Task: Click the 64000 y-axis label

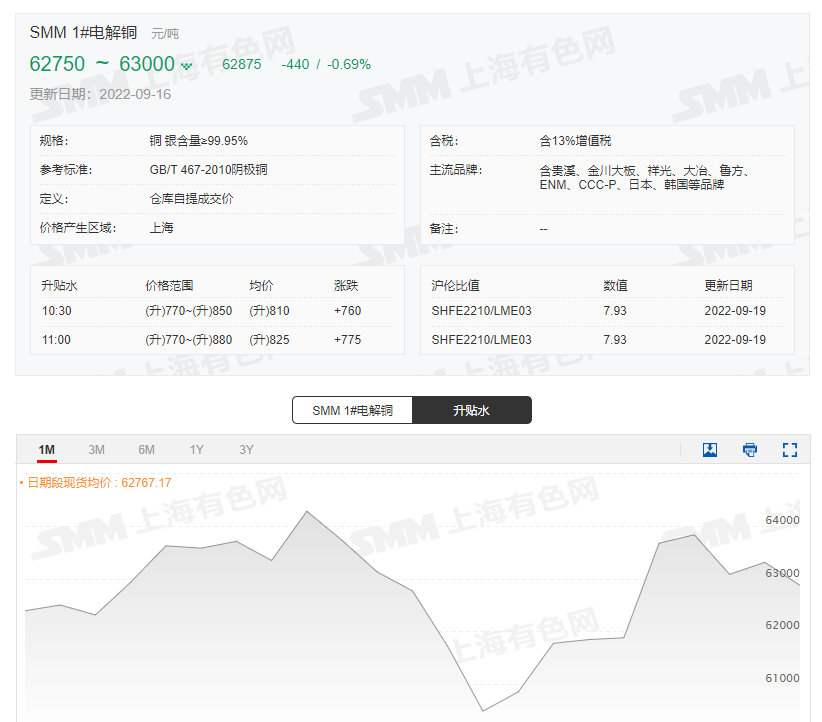Action: [782, 520]
